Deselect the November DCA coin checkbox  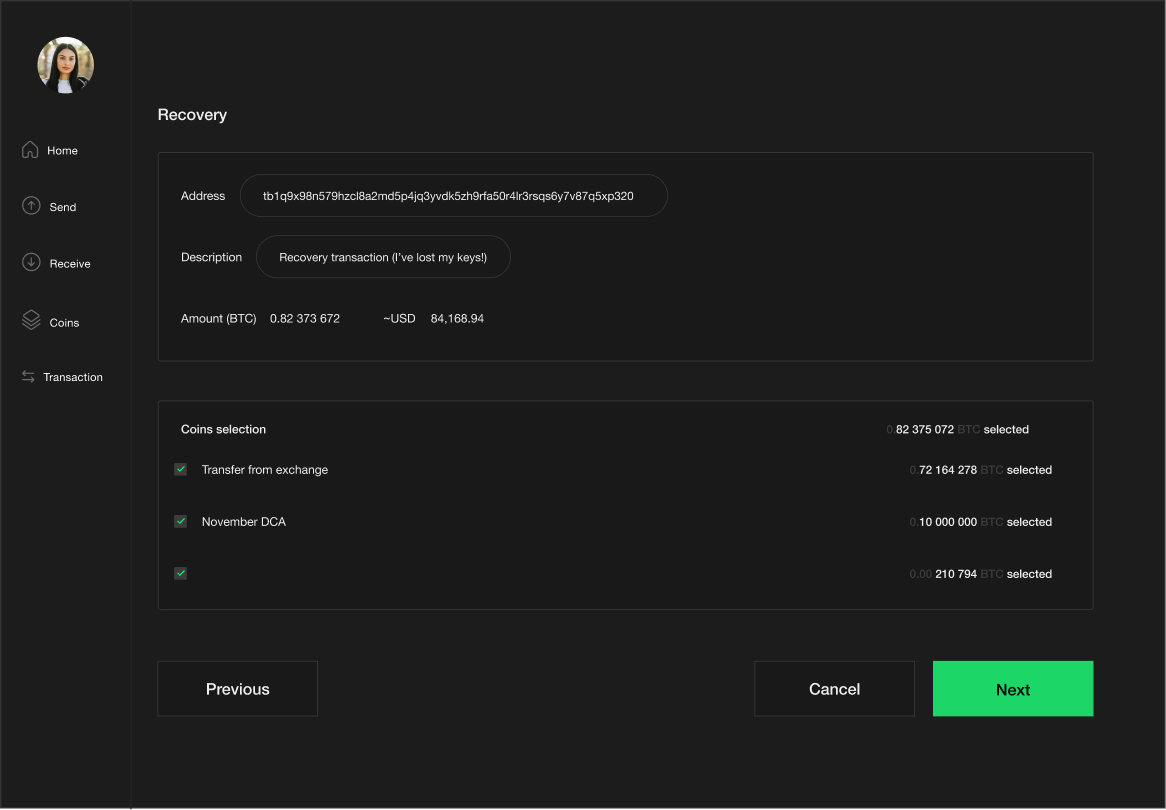click(x=181, y=521)
